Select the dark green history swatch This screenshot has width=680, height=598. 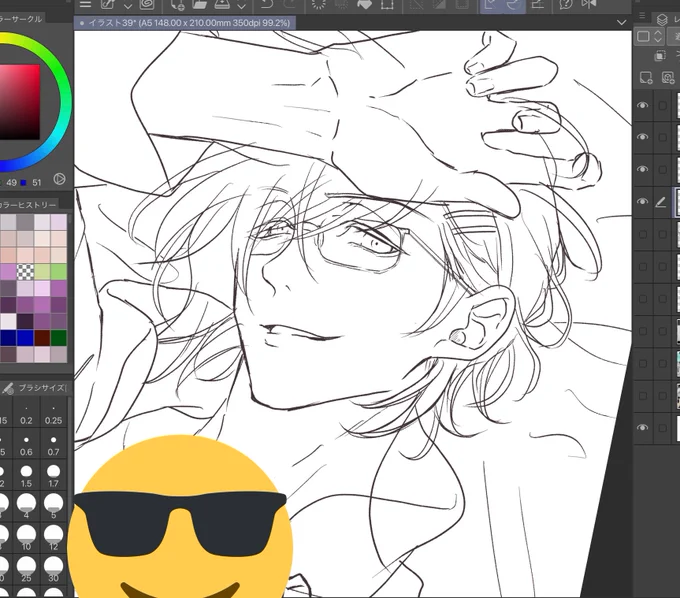click(59, 338)
